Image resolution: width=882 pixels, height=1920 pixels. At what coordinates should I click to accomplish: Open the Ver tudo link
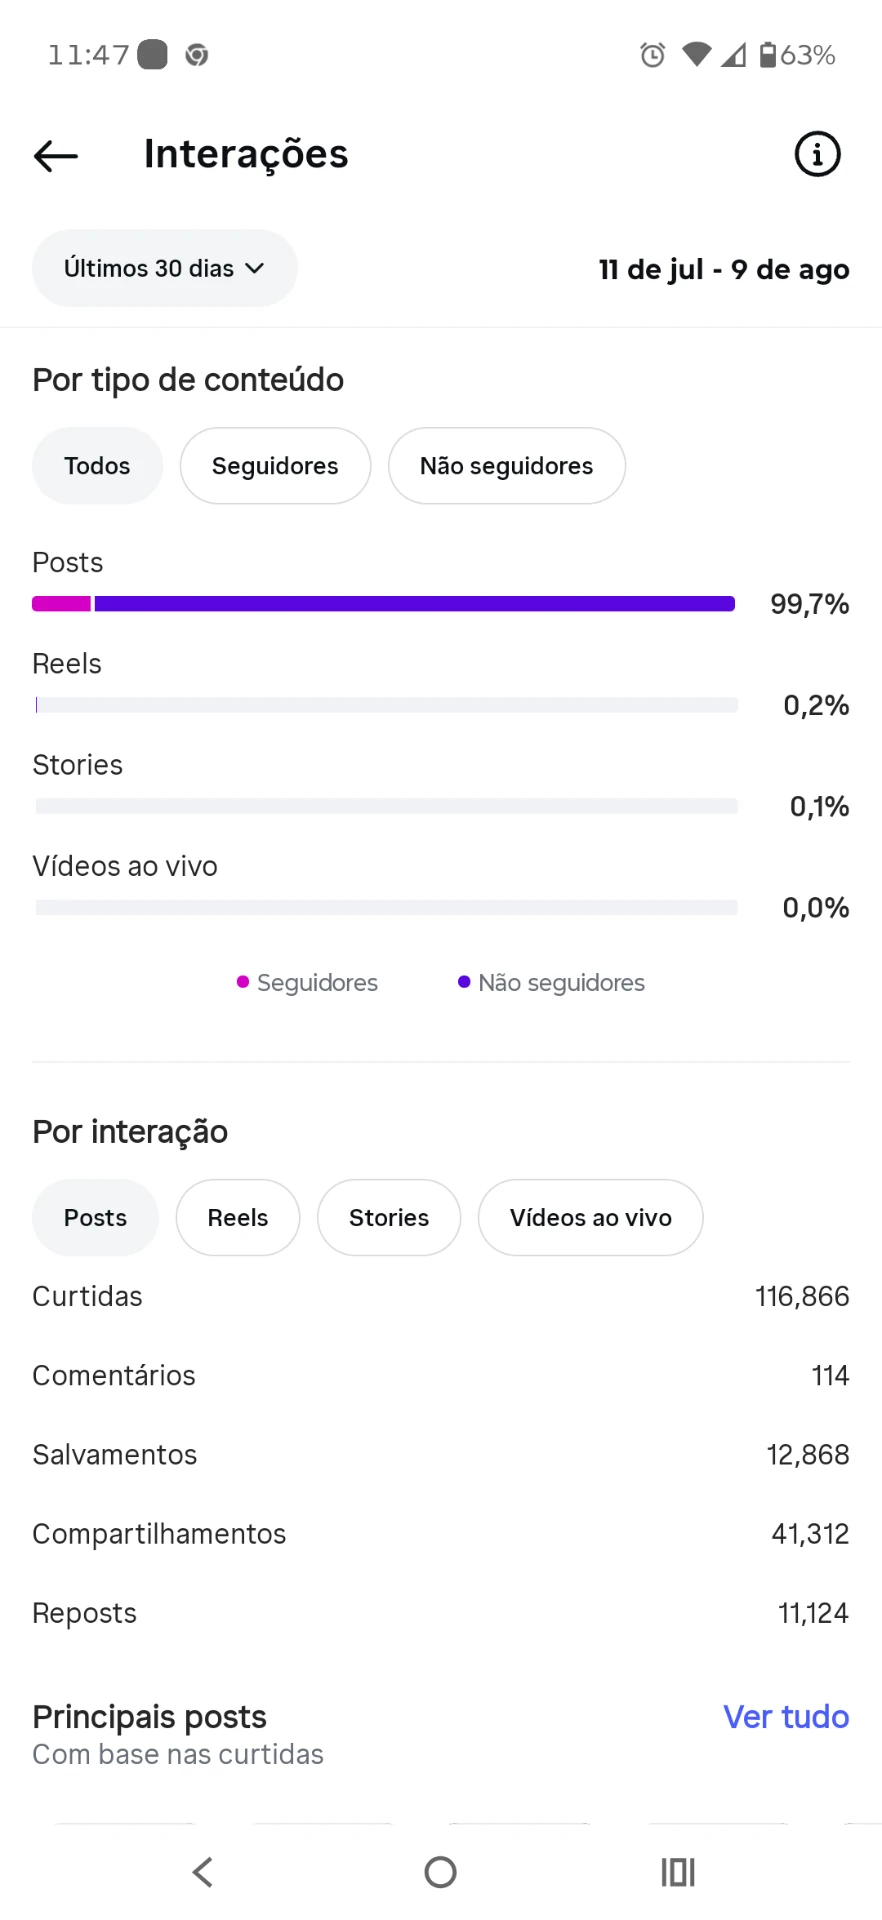pyautogui.click(x=786, y=1716)
